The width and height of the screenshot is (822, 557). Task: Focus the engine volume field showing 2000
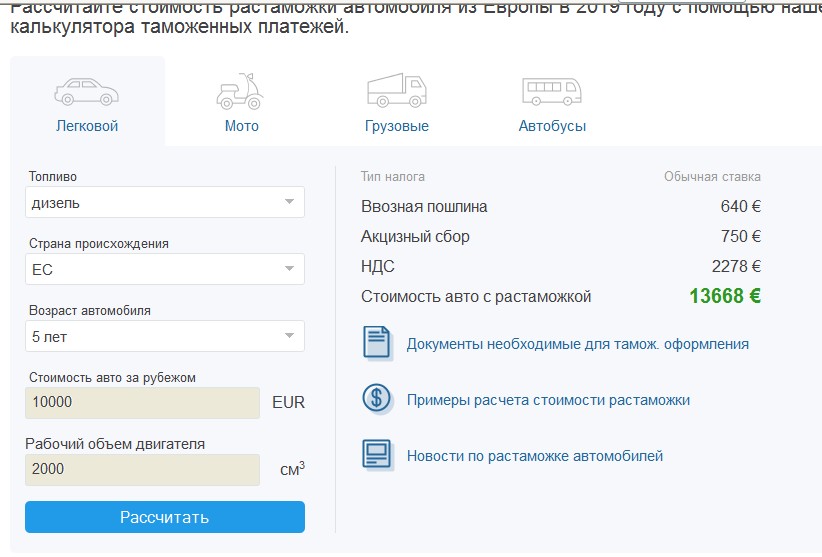(x=142, y=470)
